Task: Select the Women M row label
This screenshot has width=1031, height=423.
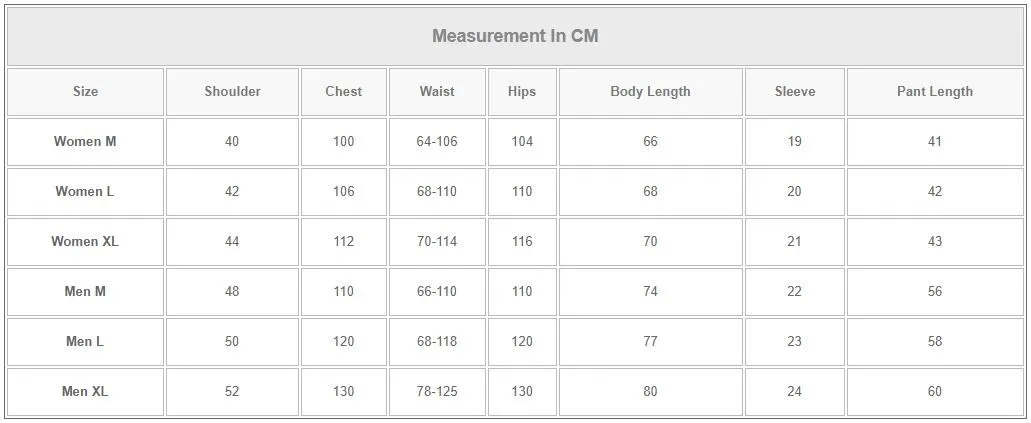Action: point(85,141)
